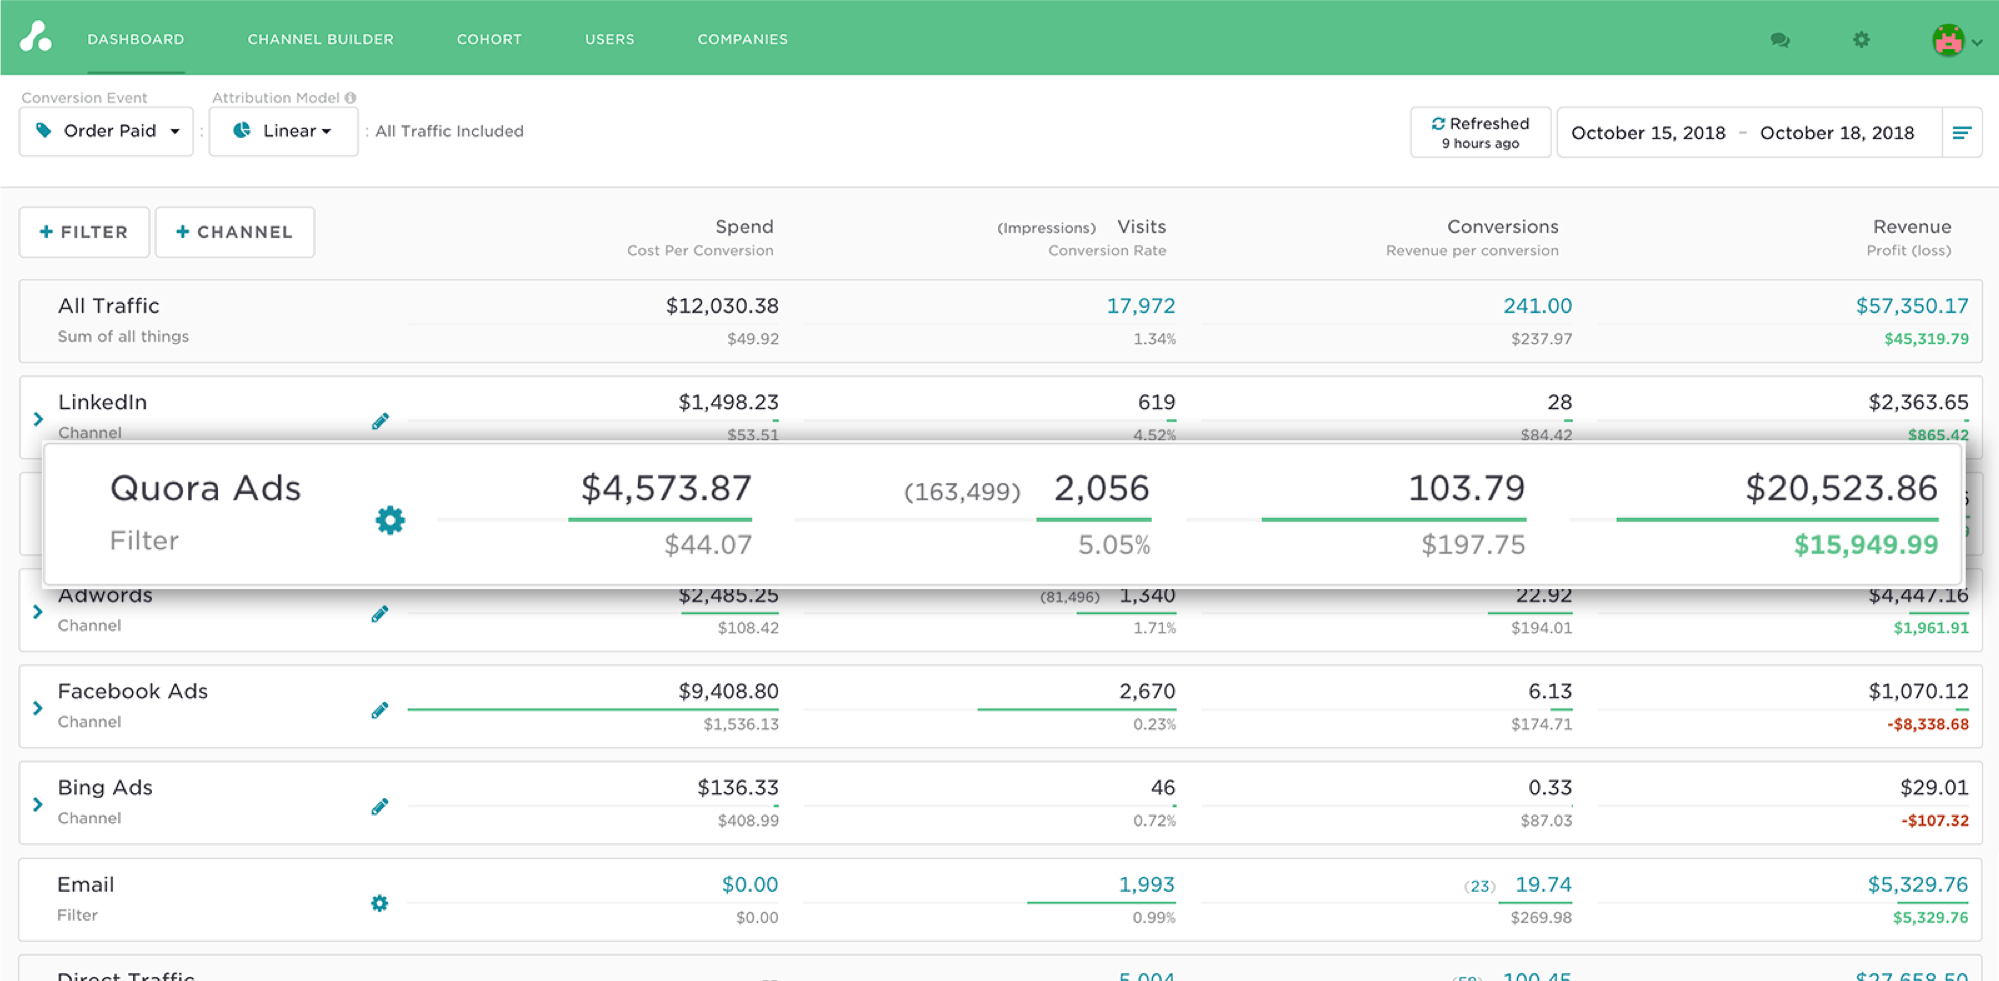Edit the Facebook Ads channel pencil icon

[x=380, y=710]
